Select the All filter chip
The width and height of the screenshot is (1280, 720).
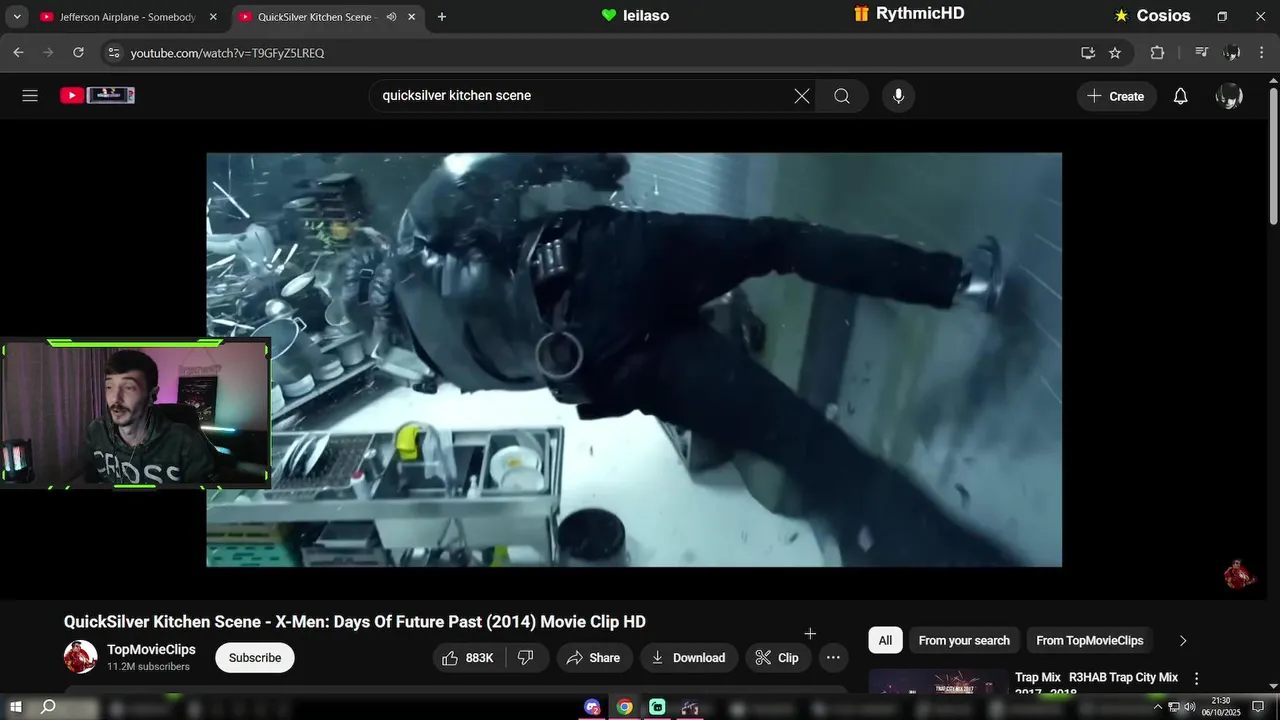[885, 640]
